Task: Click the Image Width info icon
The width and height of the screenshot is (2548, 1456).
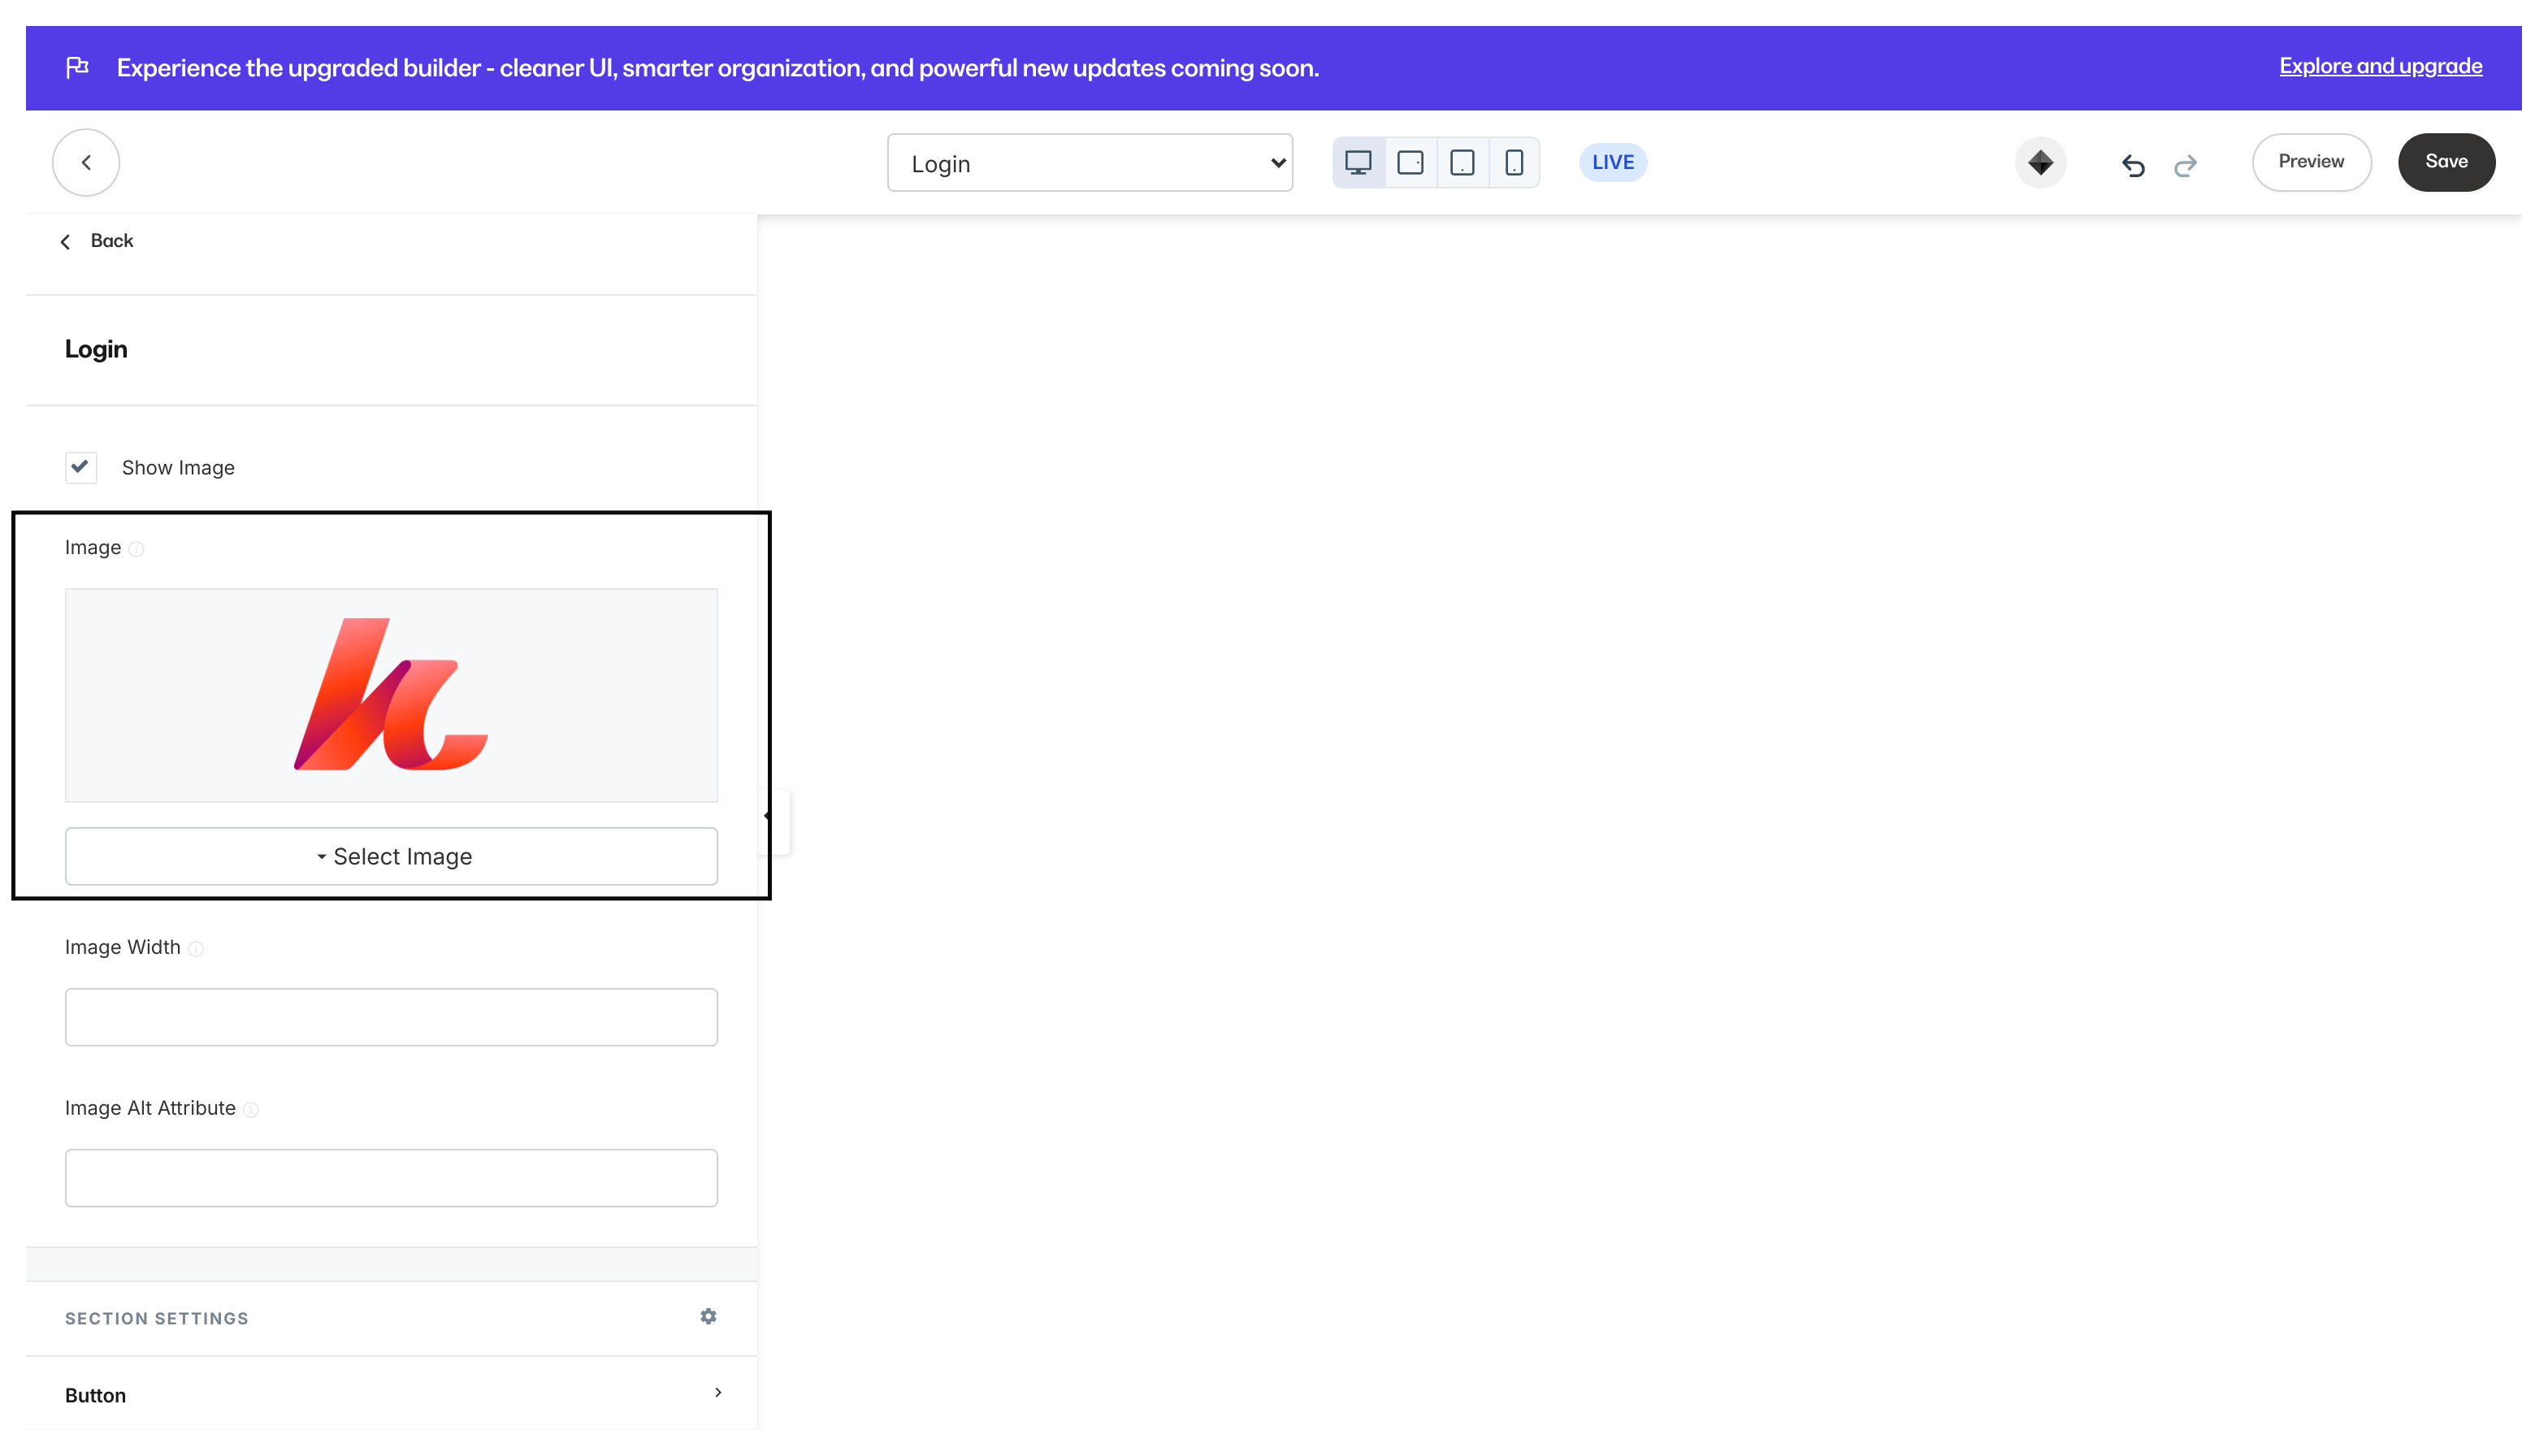Action: tap(196, 949)
